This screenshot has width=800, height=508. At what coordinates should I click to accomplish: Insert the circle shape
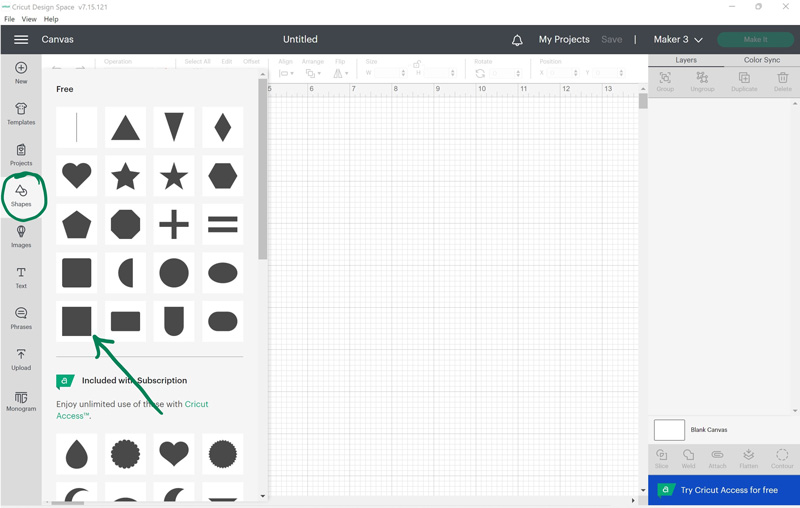(x=173, y=273)
